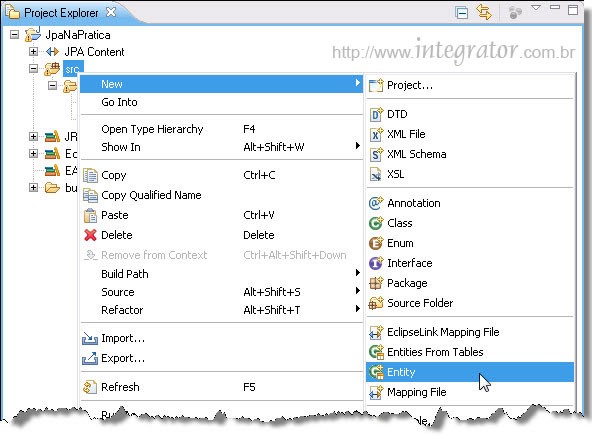Click the JR library books icon
This screenshot has width=592, height=436.
coord(52,136)
